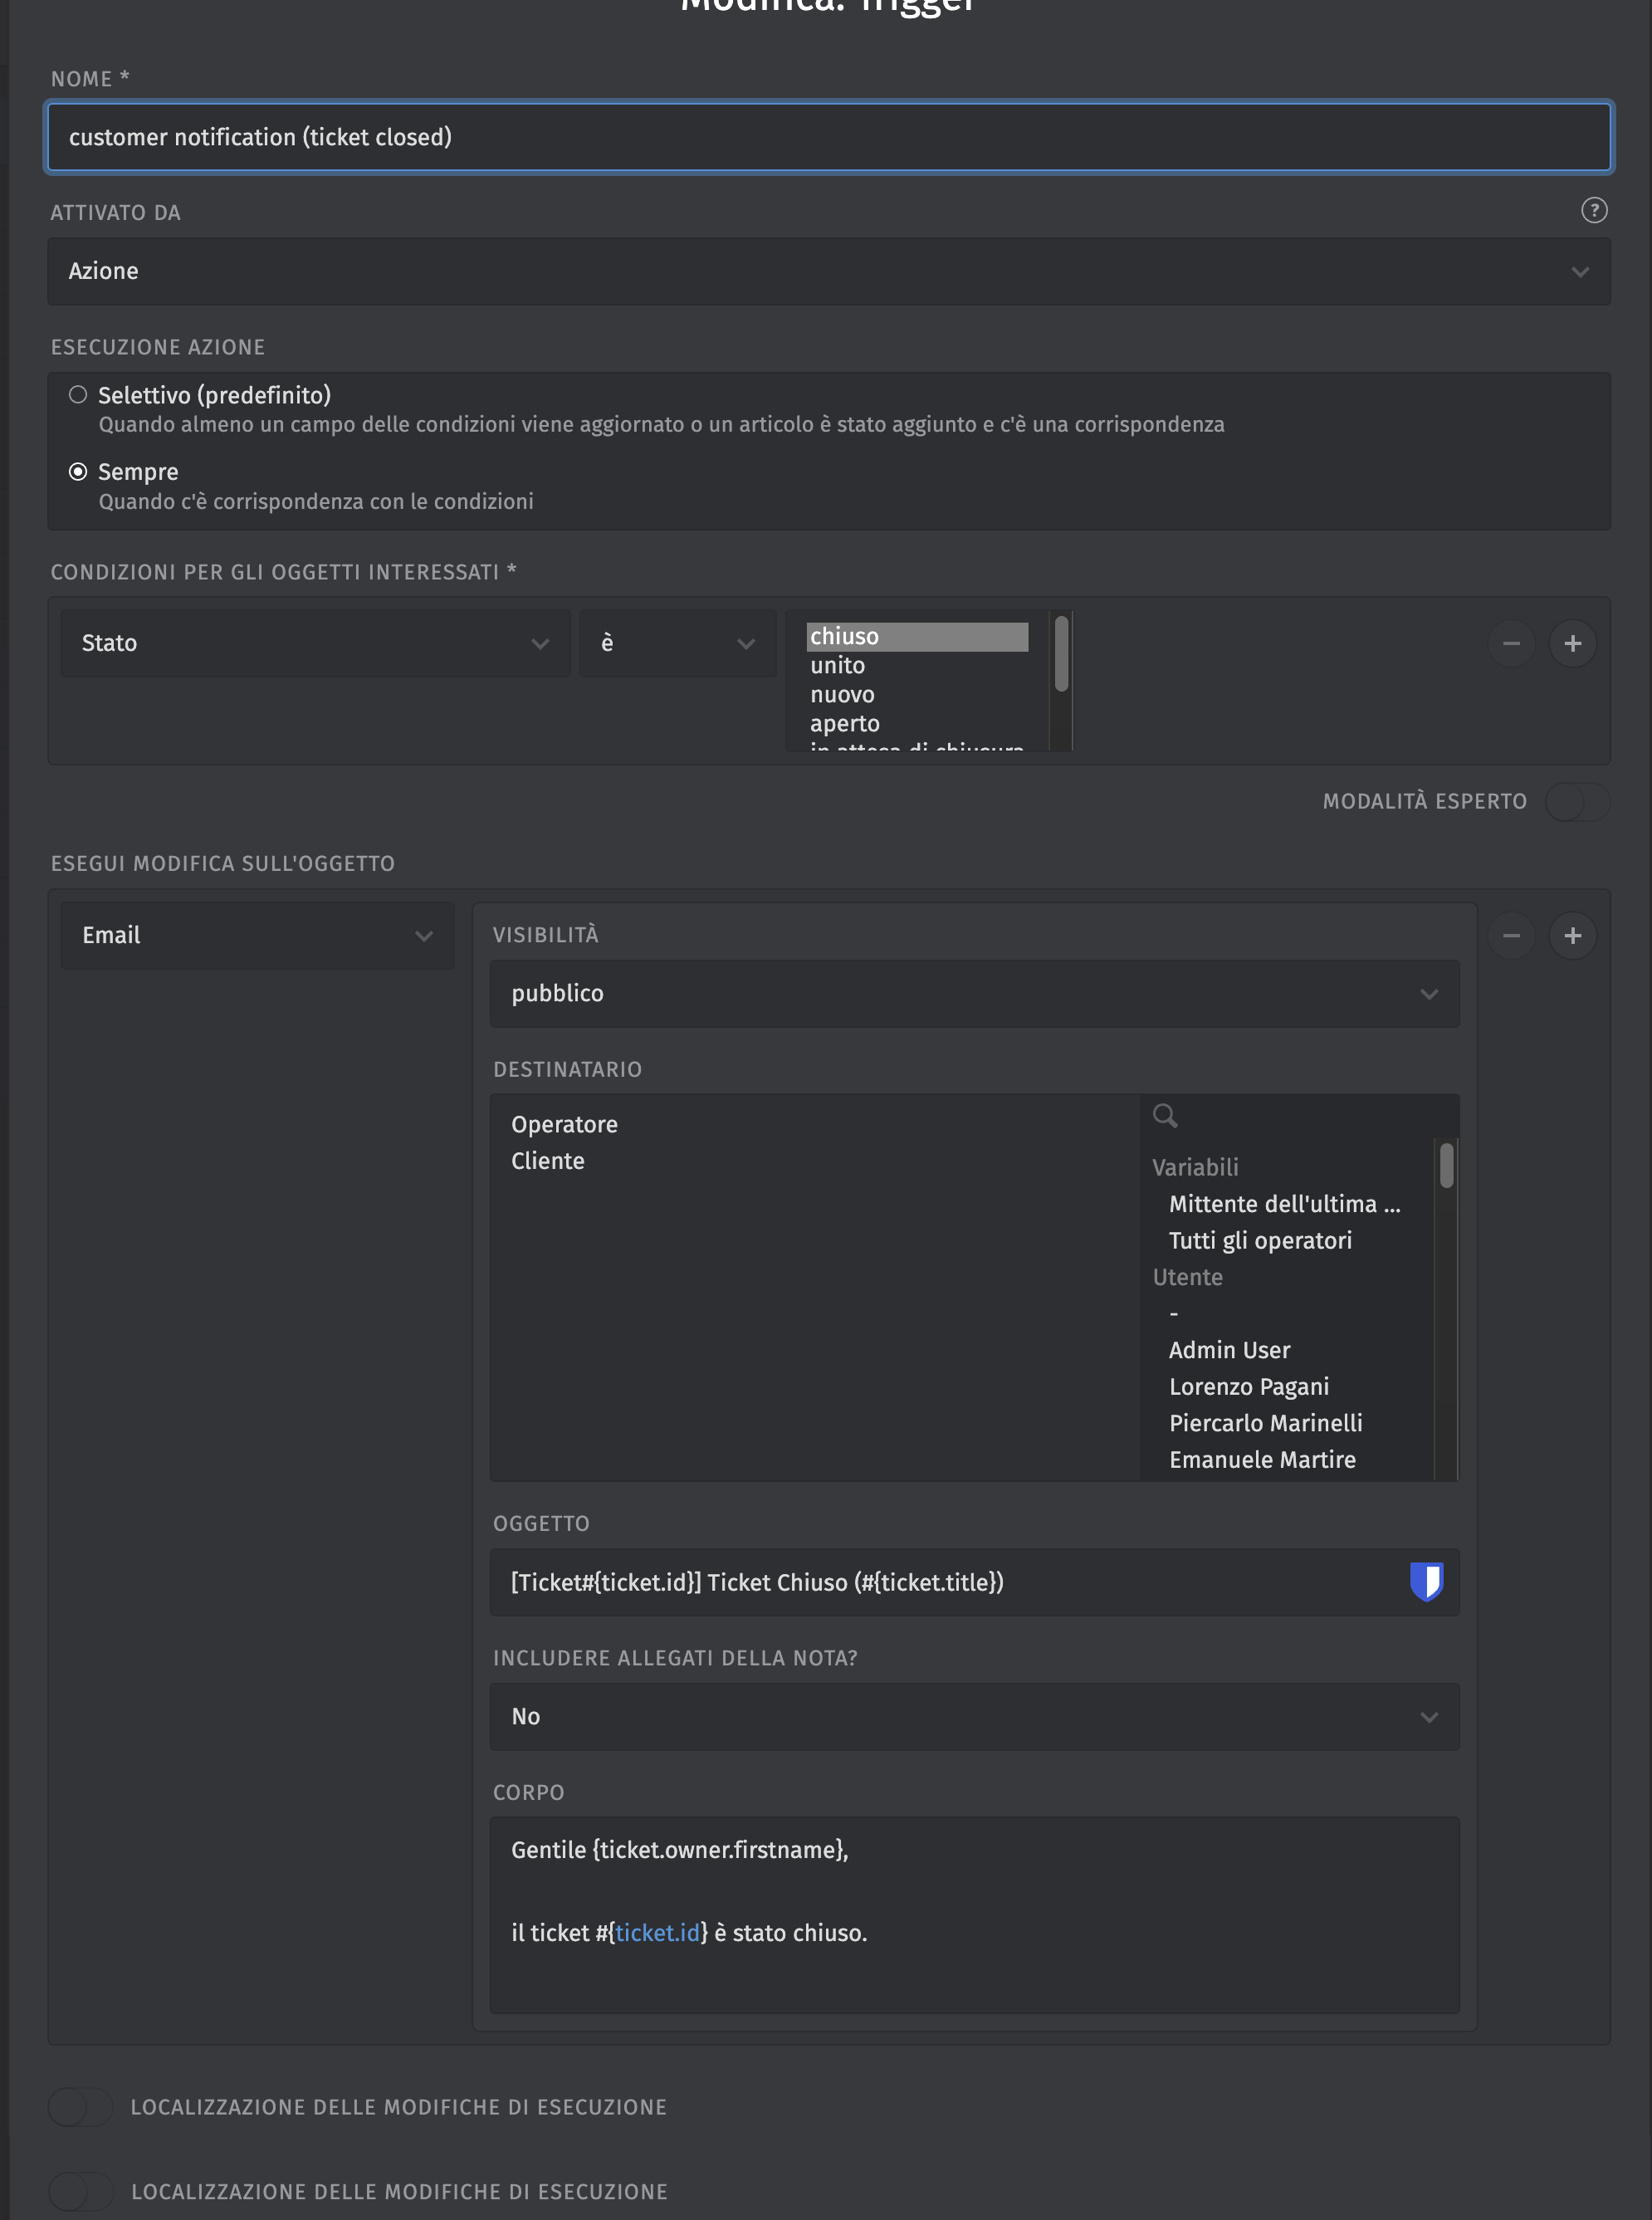
Task: Open the Stato attribute dropdown
Action: [315, 643]
